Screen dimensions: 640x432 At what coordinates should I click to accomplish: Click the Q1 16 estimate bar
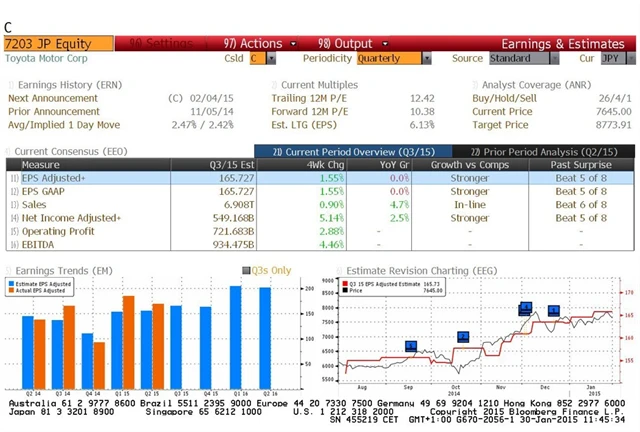(236, 337)
